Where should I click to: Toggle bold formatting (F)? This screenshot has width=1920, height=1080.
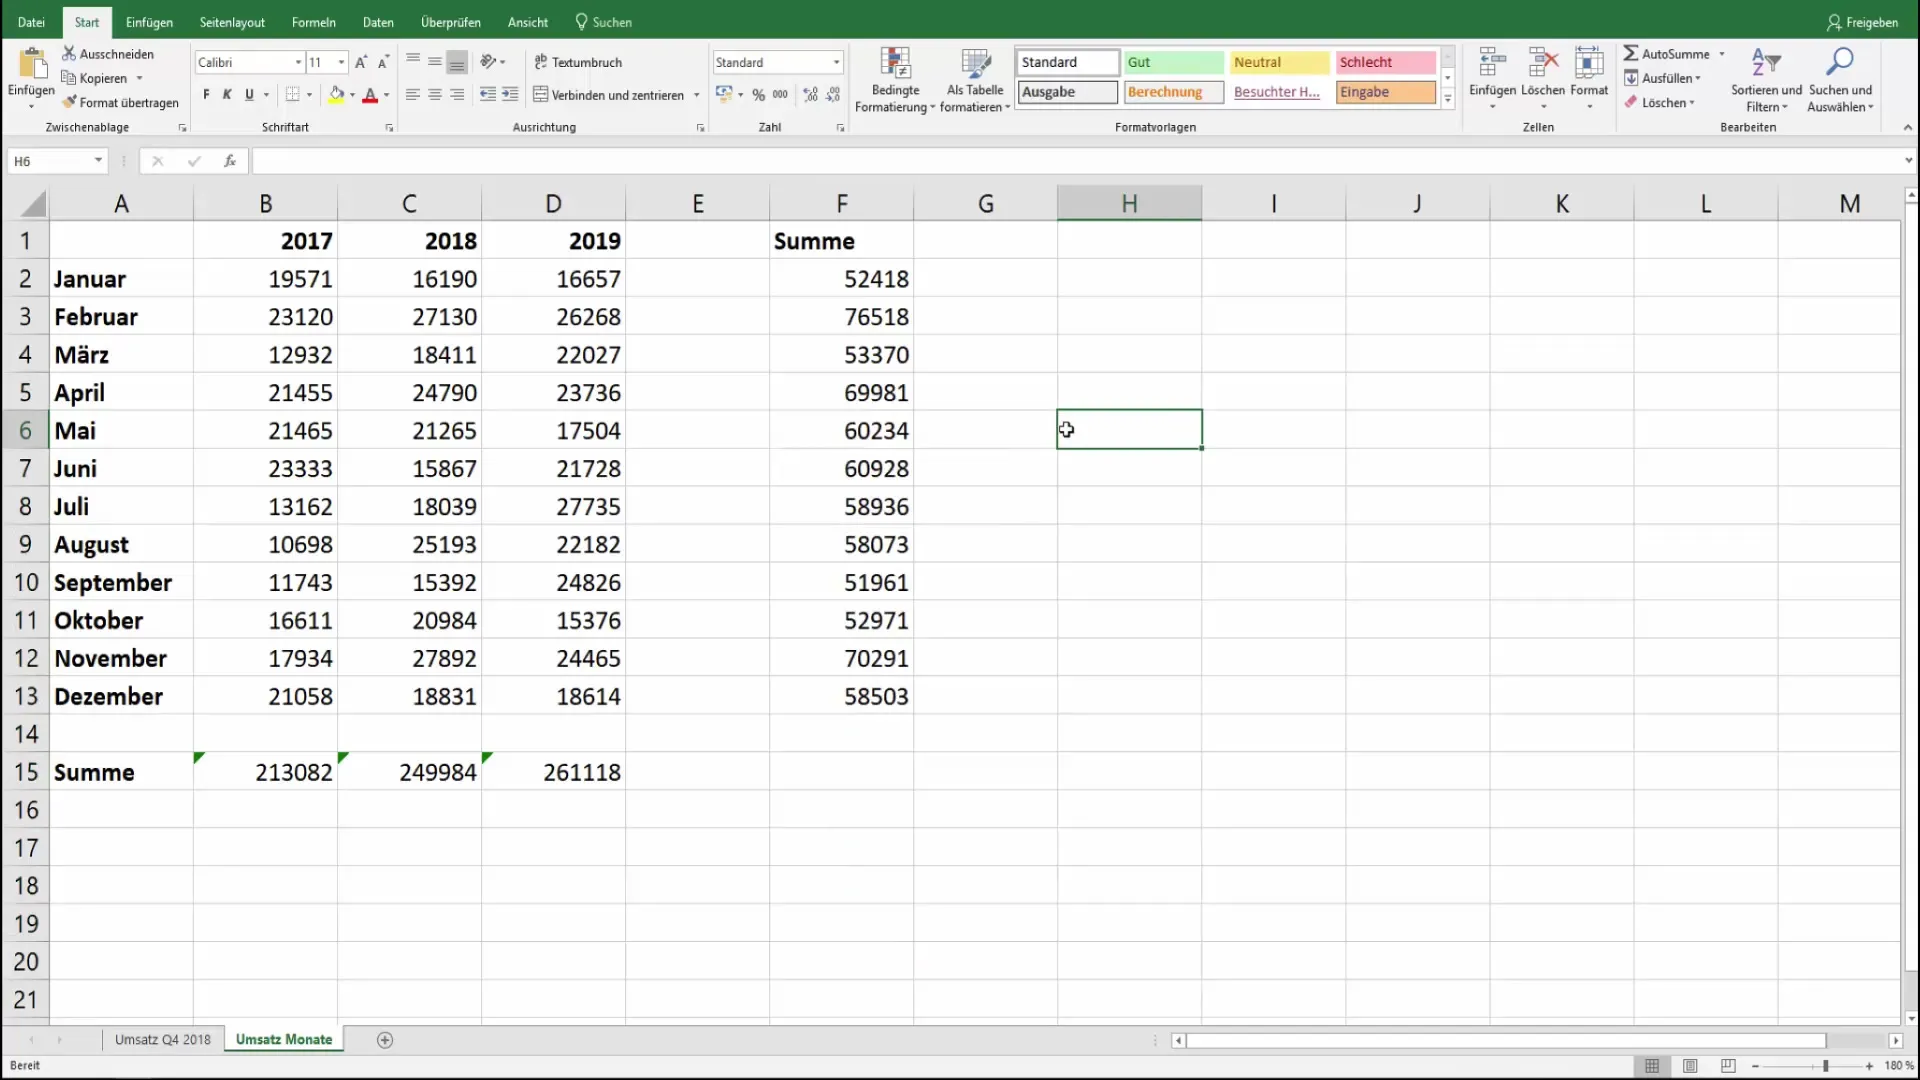206,95
